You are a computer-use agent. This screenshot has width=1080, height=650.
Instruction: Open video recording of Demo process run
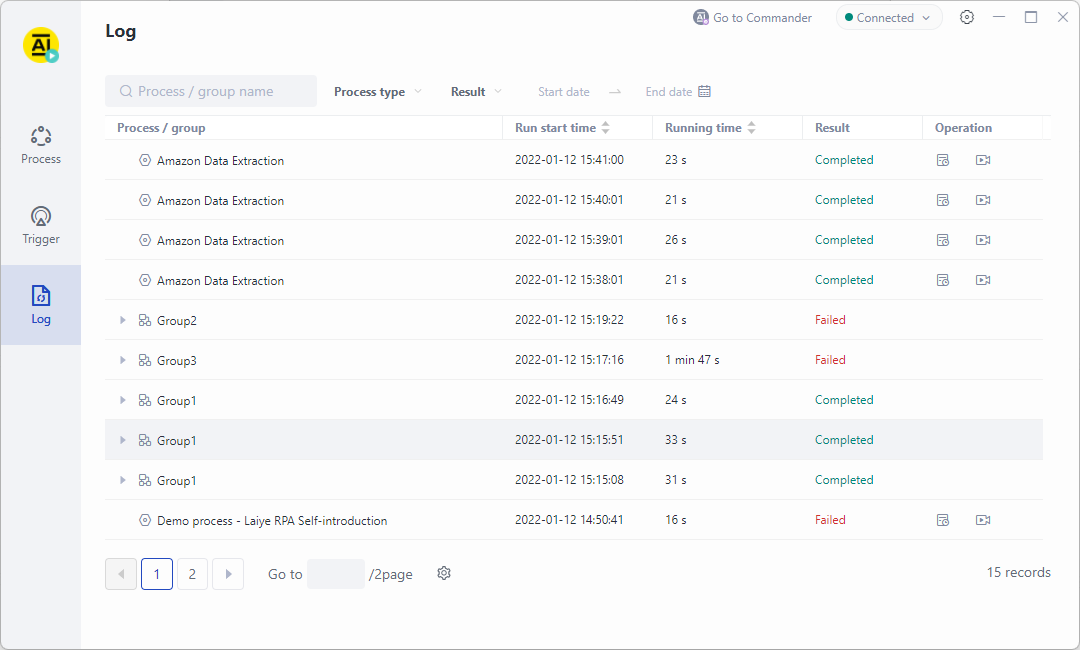click(x=983, y=520)
